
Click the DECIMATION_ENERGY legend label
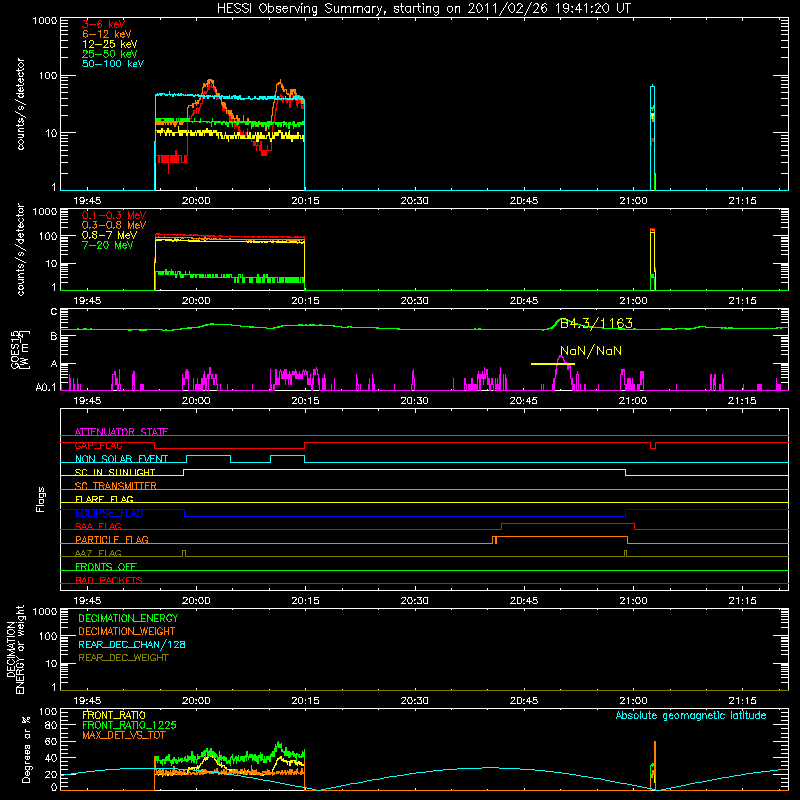pyautogui.click(x=128, y=618)
